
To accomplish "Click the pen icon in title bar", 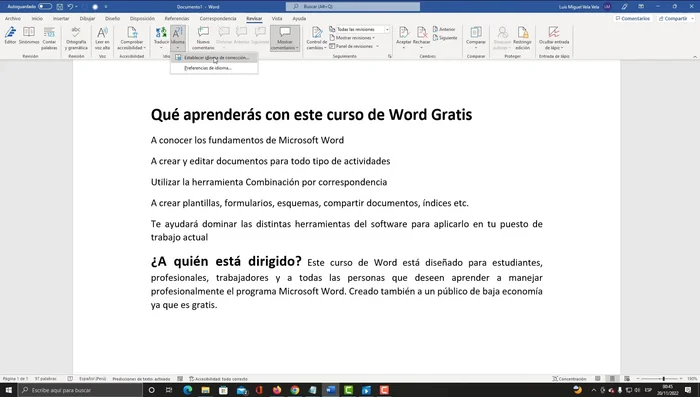I will 625,7.
